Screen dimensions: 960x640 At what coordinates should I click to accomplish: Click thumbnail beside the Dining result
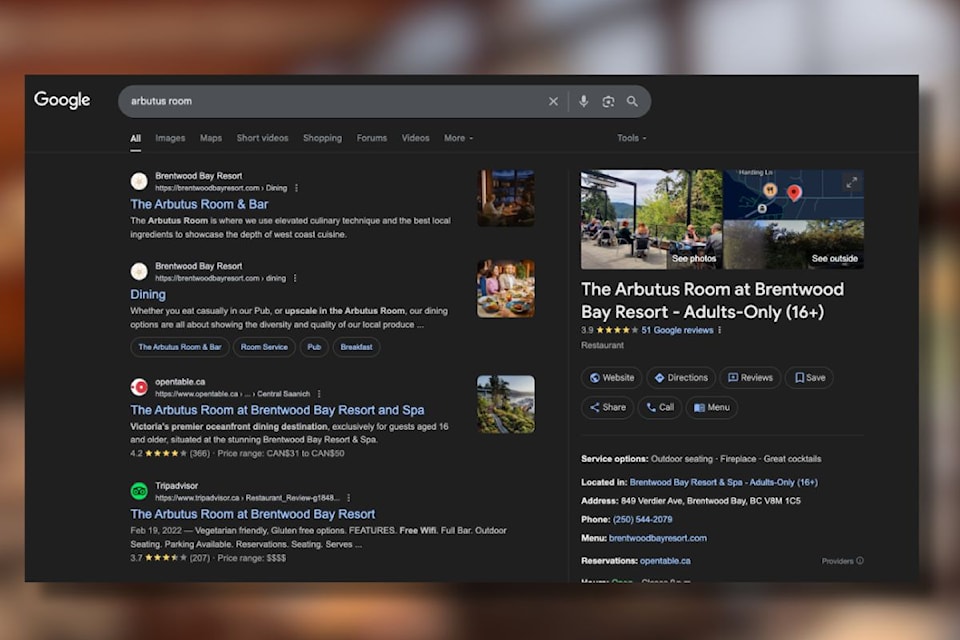(506, 289)
